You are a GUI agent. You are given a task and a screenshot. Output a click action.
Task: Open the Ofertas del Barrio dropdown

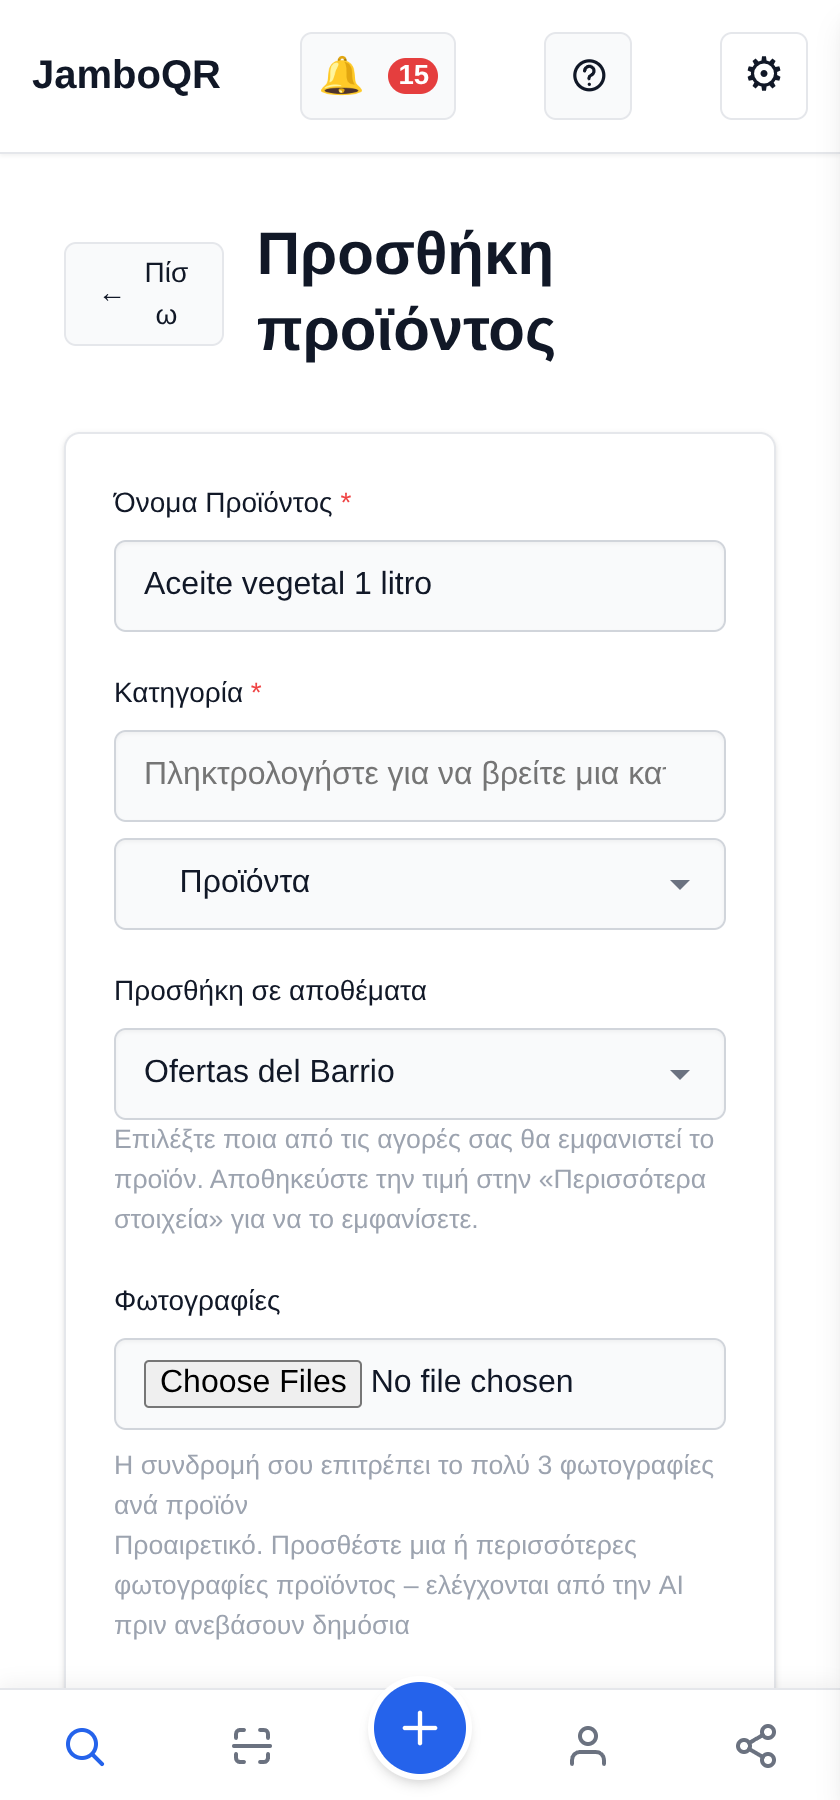coord(420,1074)
